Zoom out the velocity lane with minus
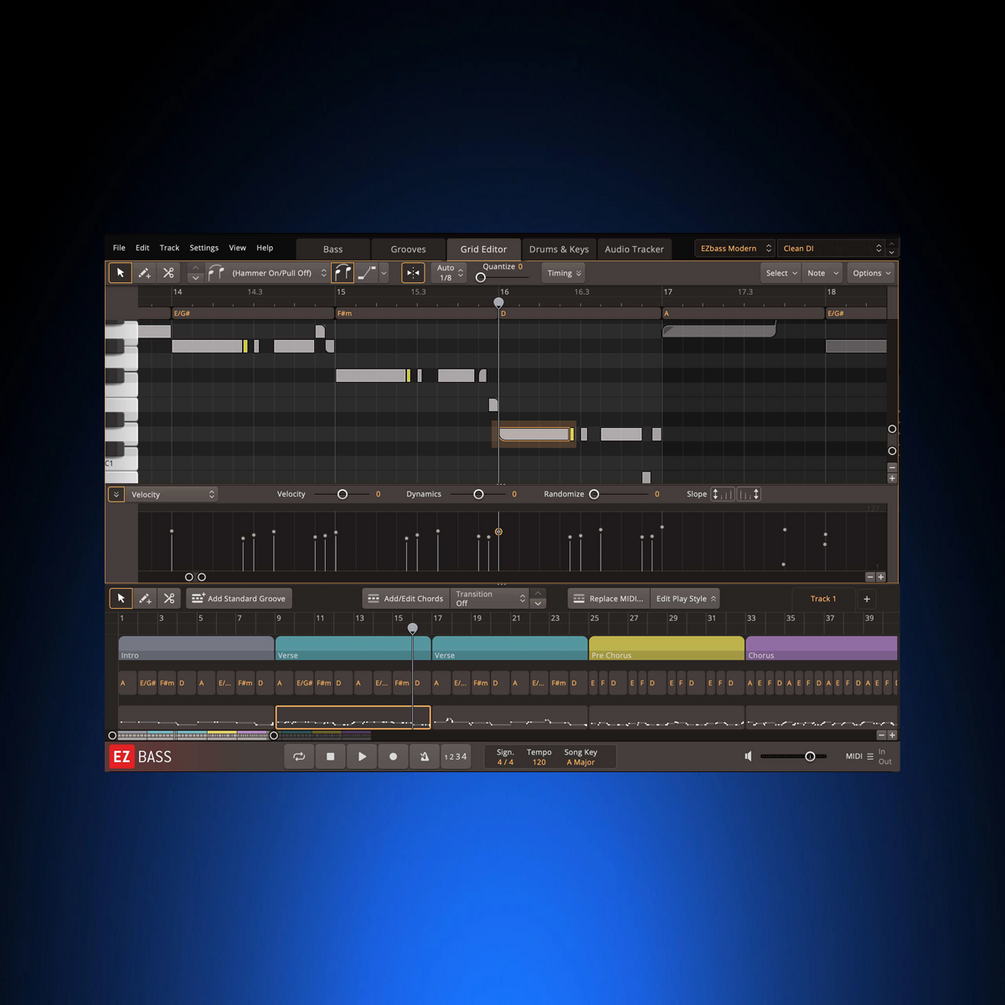Screen dimensions: 1005x1005 [x=870, y=577]
